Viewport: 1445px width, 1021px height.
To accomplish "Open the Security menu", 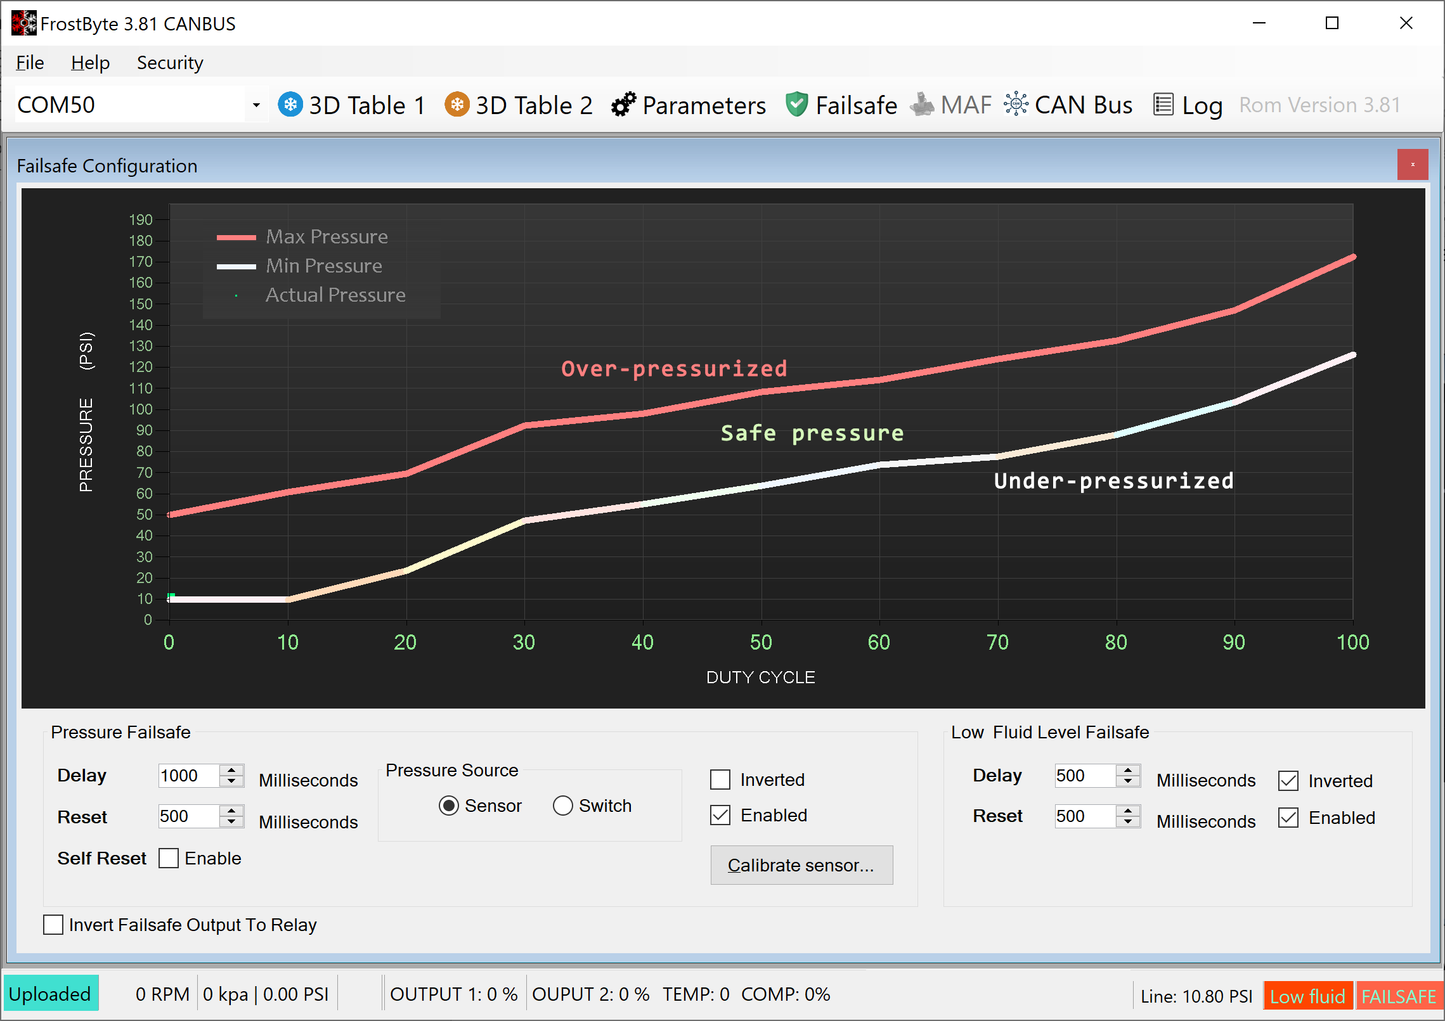I will 170,63.
